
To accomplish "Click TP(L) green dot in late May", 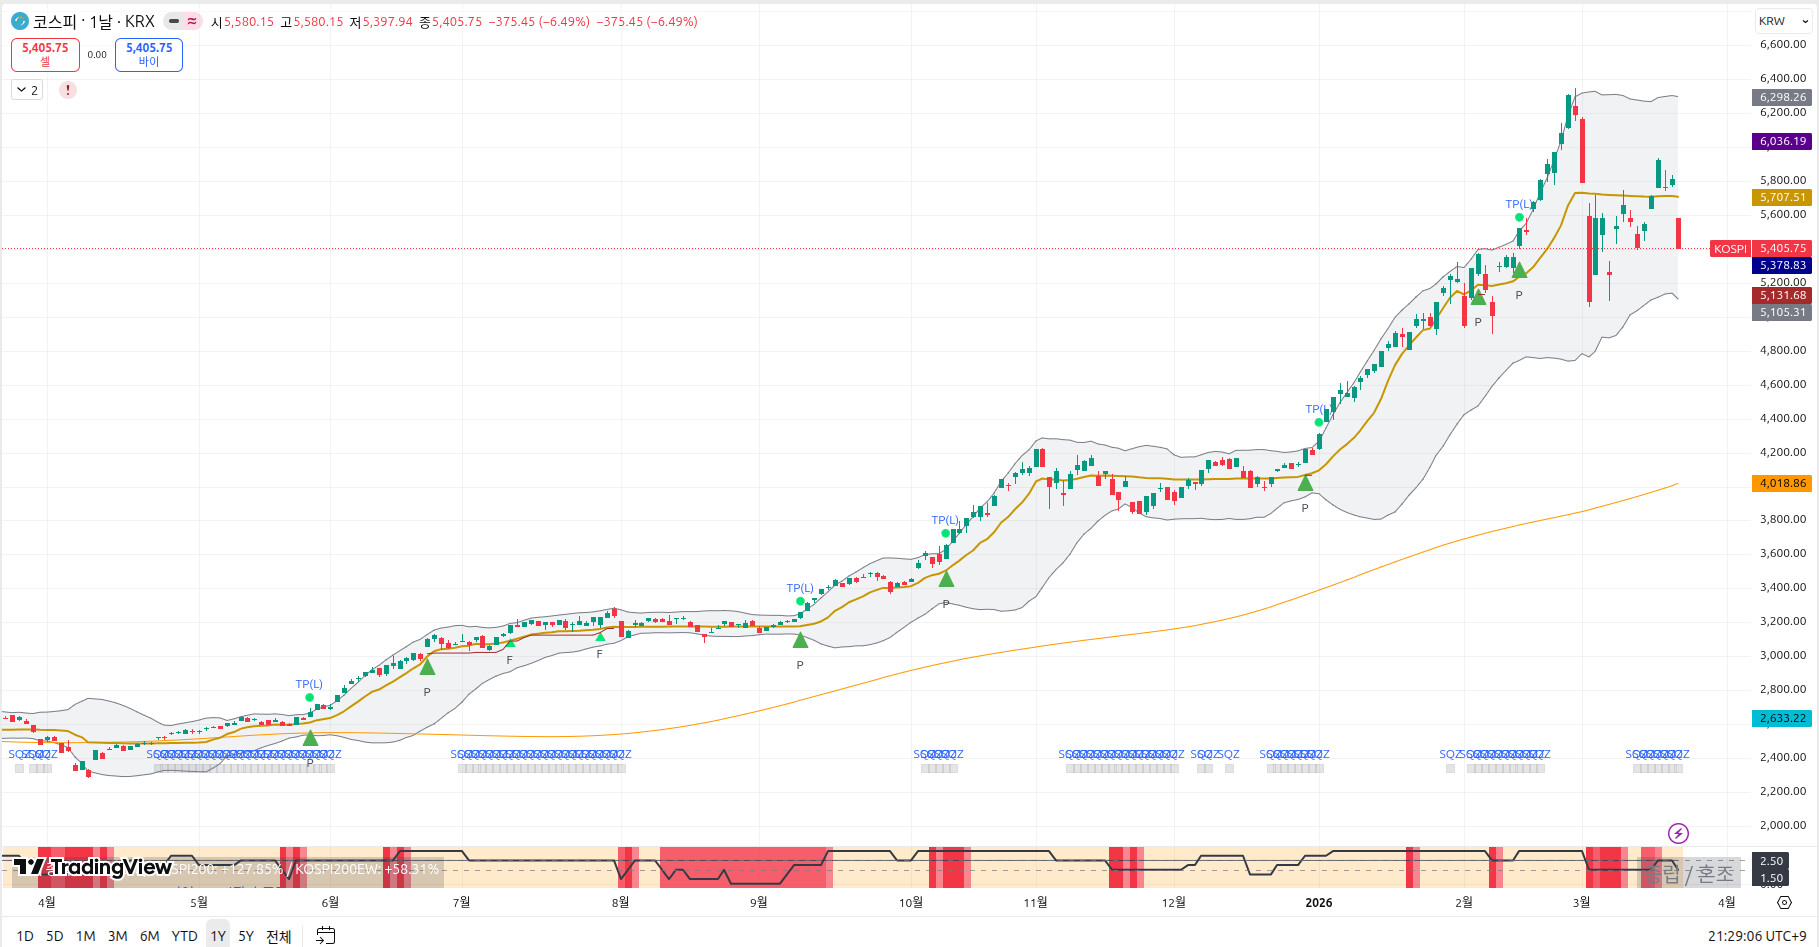I will pos(309,697).
